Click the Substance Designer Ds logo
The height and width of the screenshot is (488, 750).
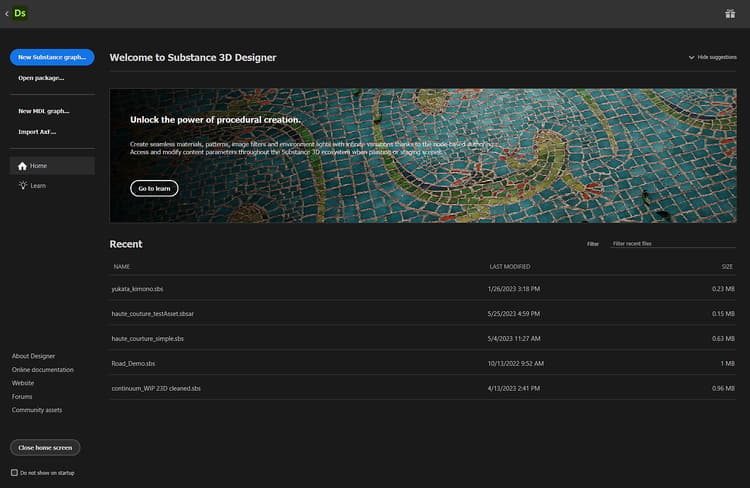(20, 13)
